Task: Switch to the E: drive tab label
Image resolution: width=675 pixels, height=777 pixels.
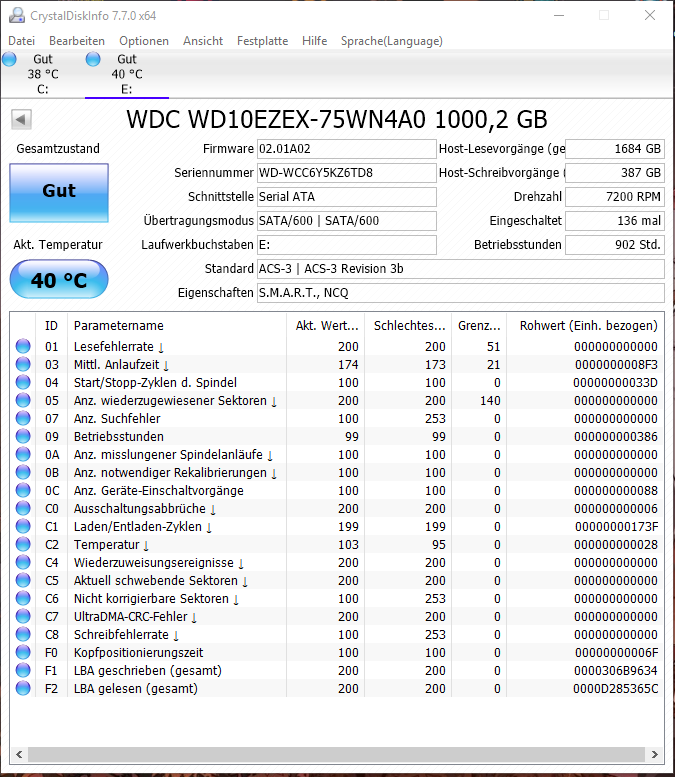Action: pos(126,89)
